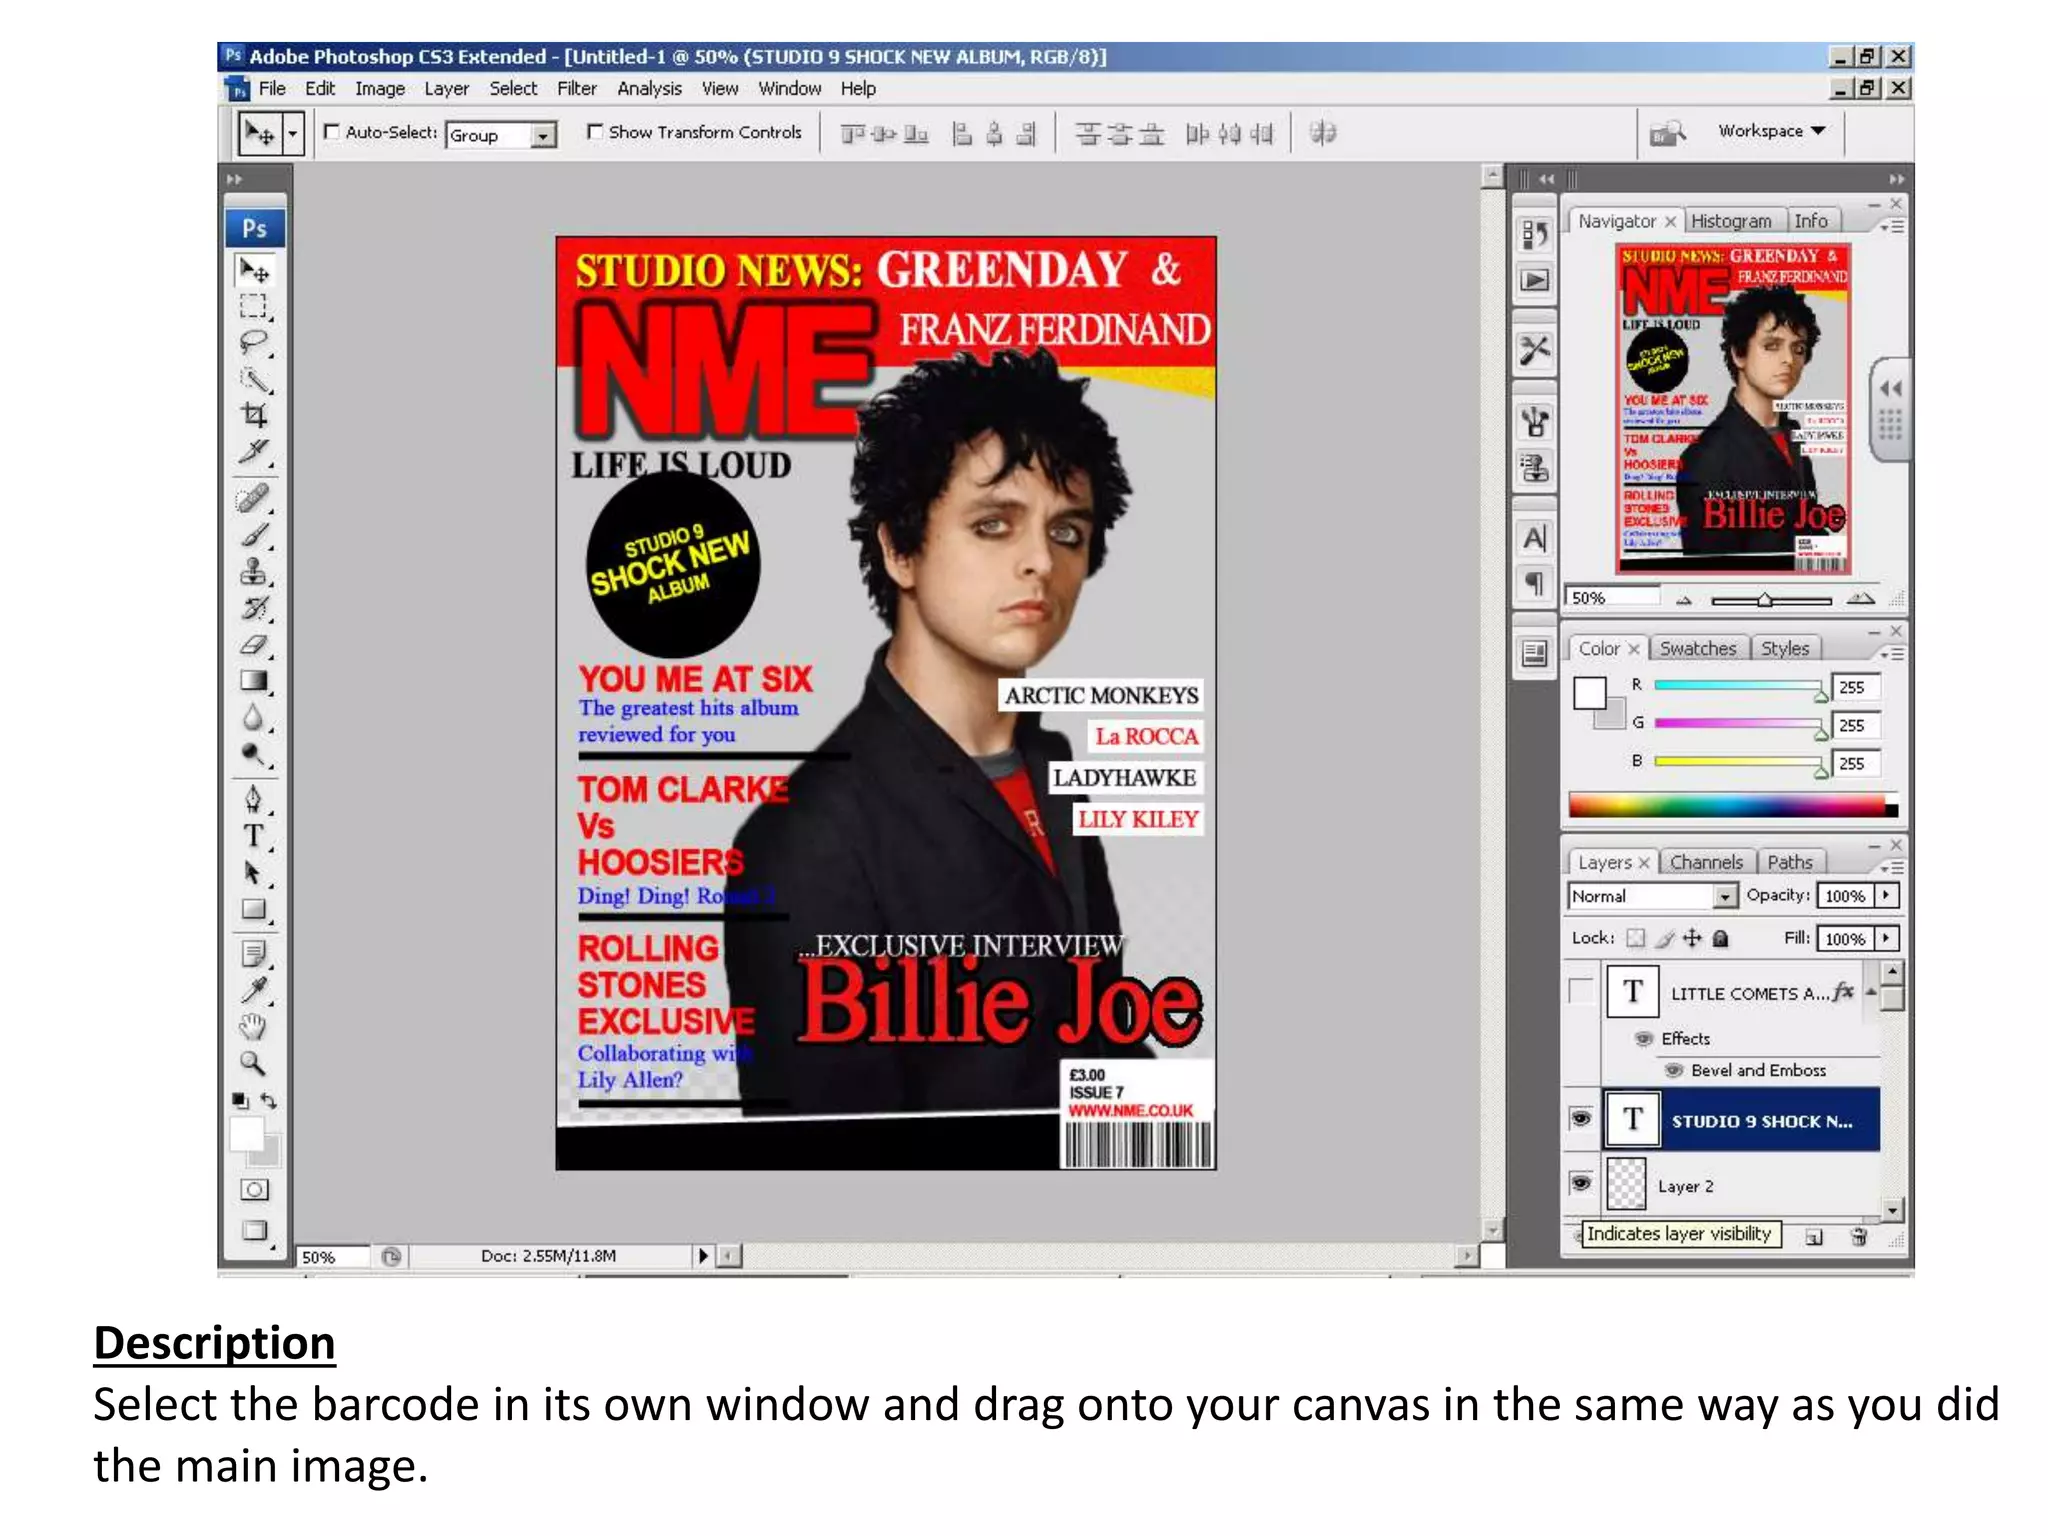Select the Slice tool
The height and width of the screenshot is (1536, 2048).
click(x=254, y=451)
